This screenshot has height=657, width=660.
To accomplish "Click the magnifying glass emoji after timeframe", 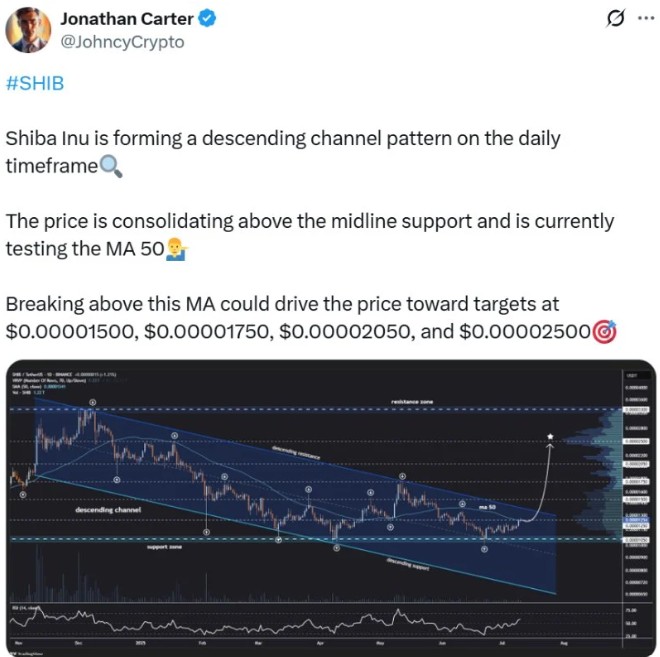I will coord(111,166).
